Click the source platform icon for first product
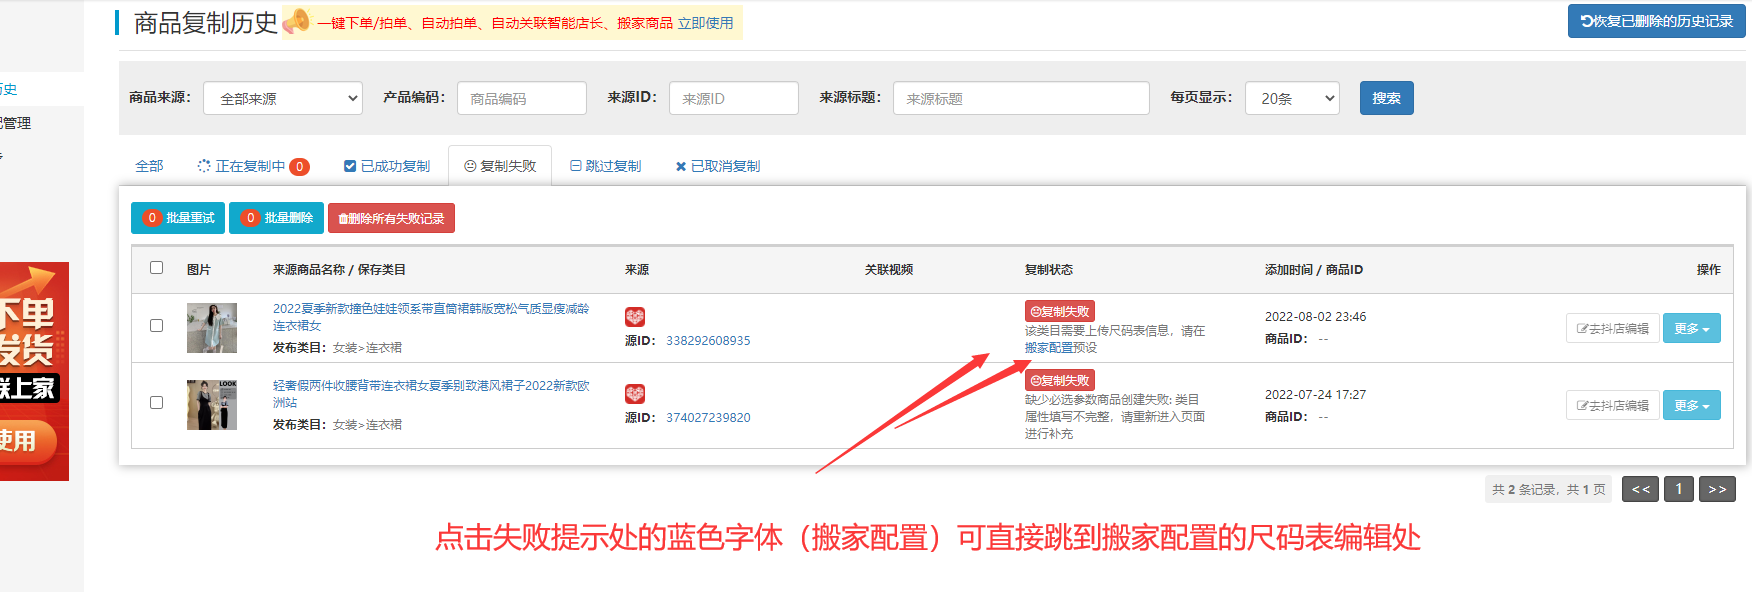 point(635,317)
